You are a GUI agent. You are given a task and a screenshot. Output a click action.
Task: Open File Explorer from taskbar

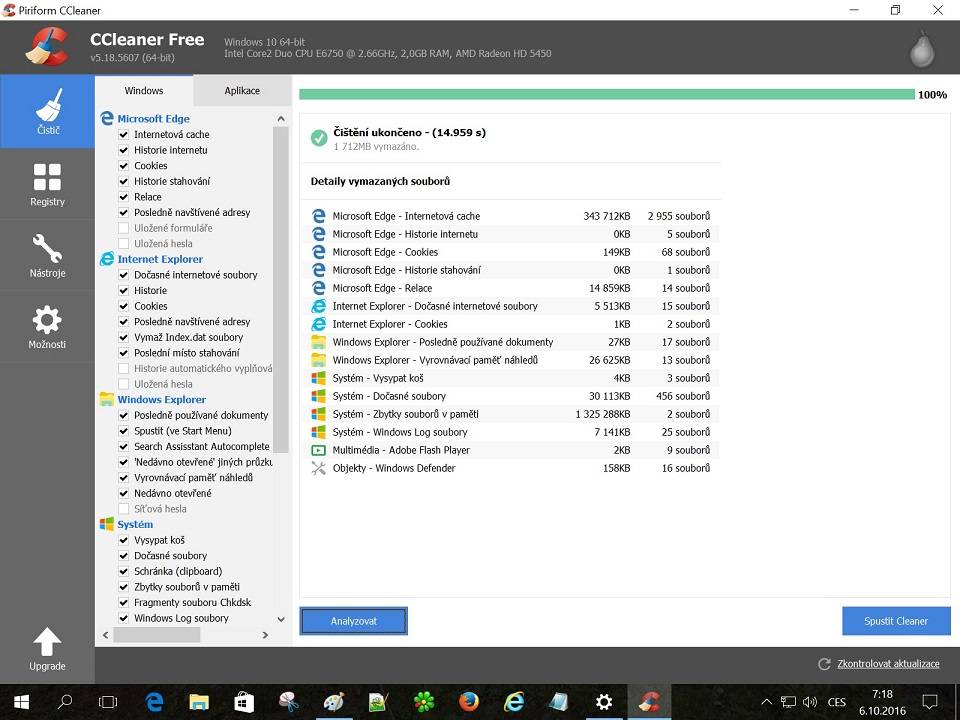pyautogui.click(x=199, y=702)
